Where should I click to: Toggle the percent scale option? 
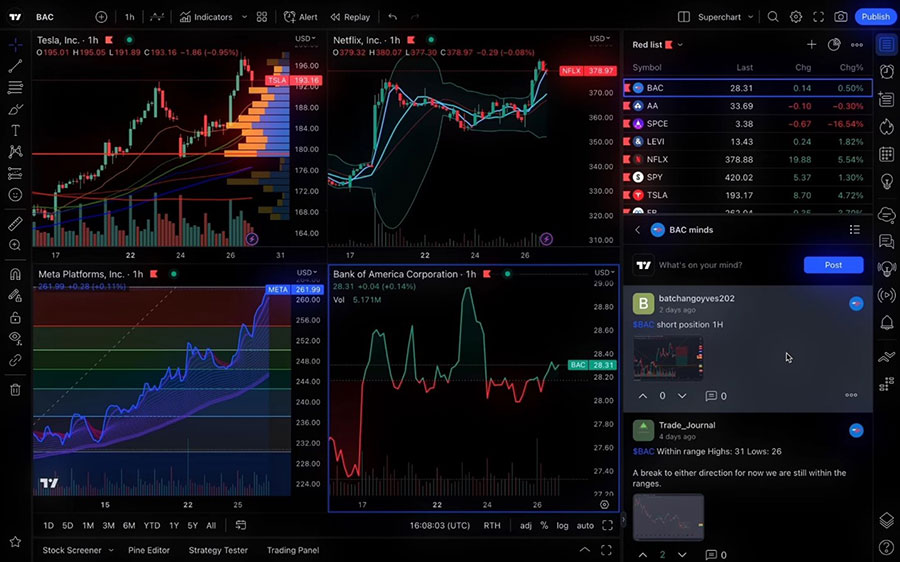click(544, 525)
